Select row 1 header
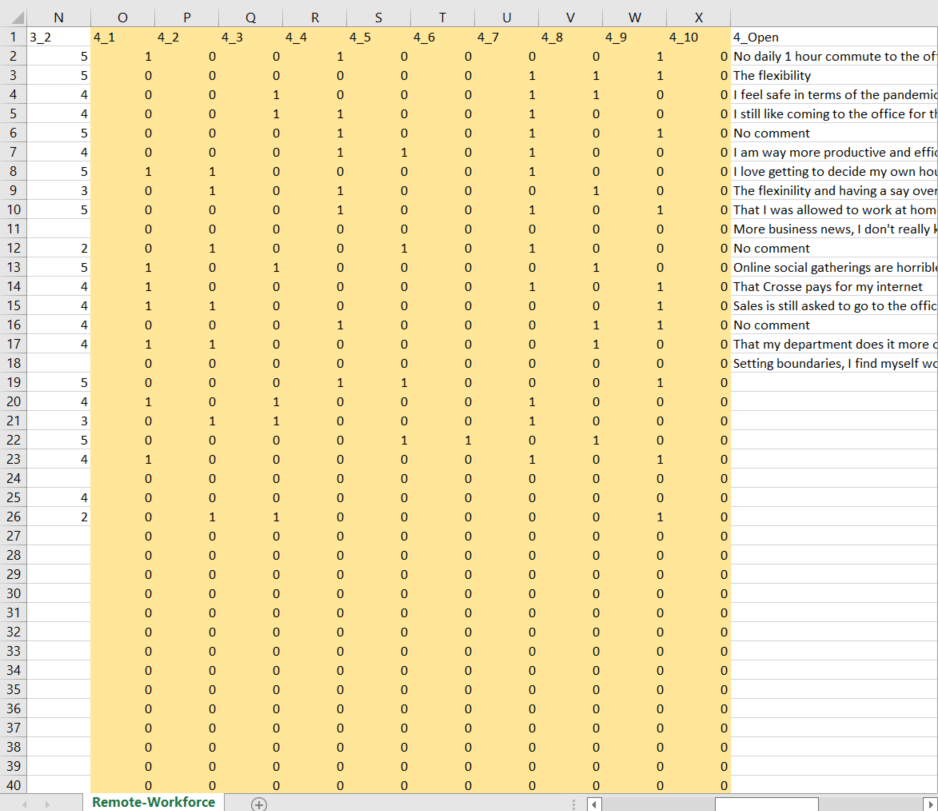 (13, 37)
